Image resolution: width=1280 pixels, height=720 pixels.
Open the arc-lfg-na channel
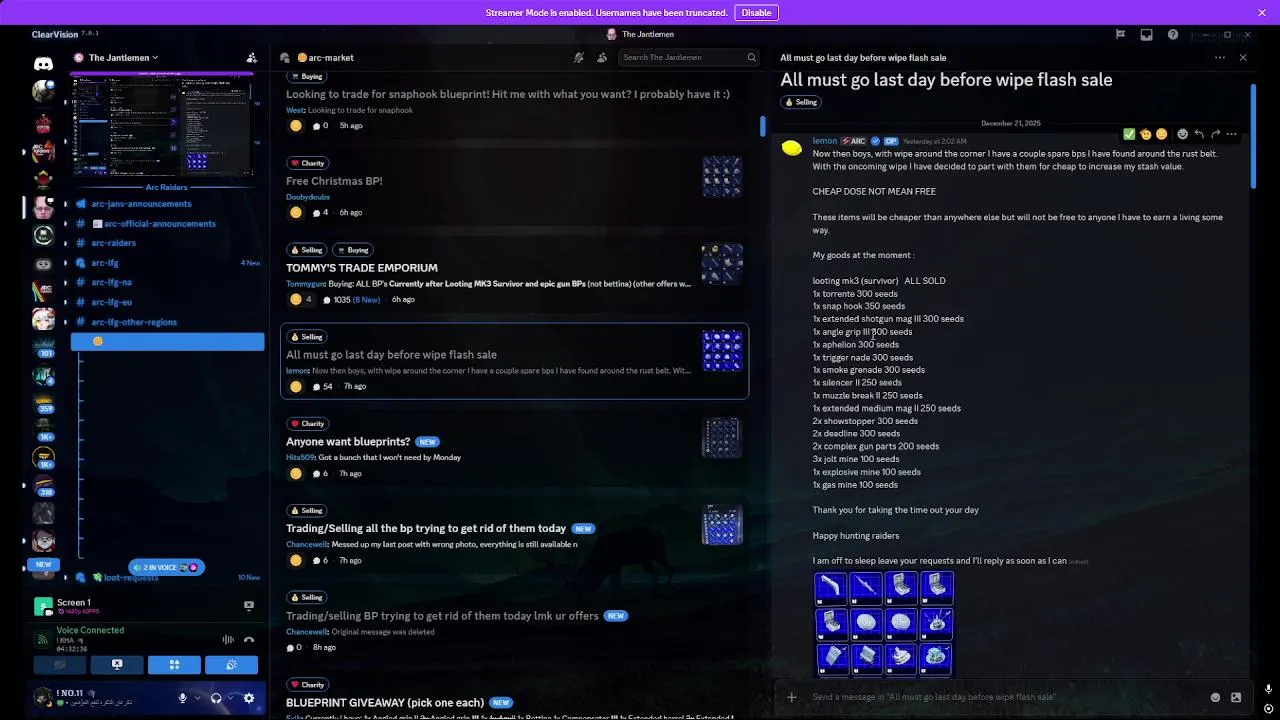coord(111,282)
